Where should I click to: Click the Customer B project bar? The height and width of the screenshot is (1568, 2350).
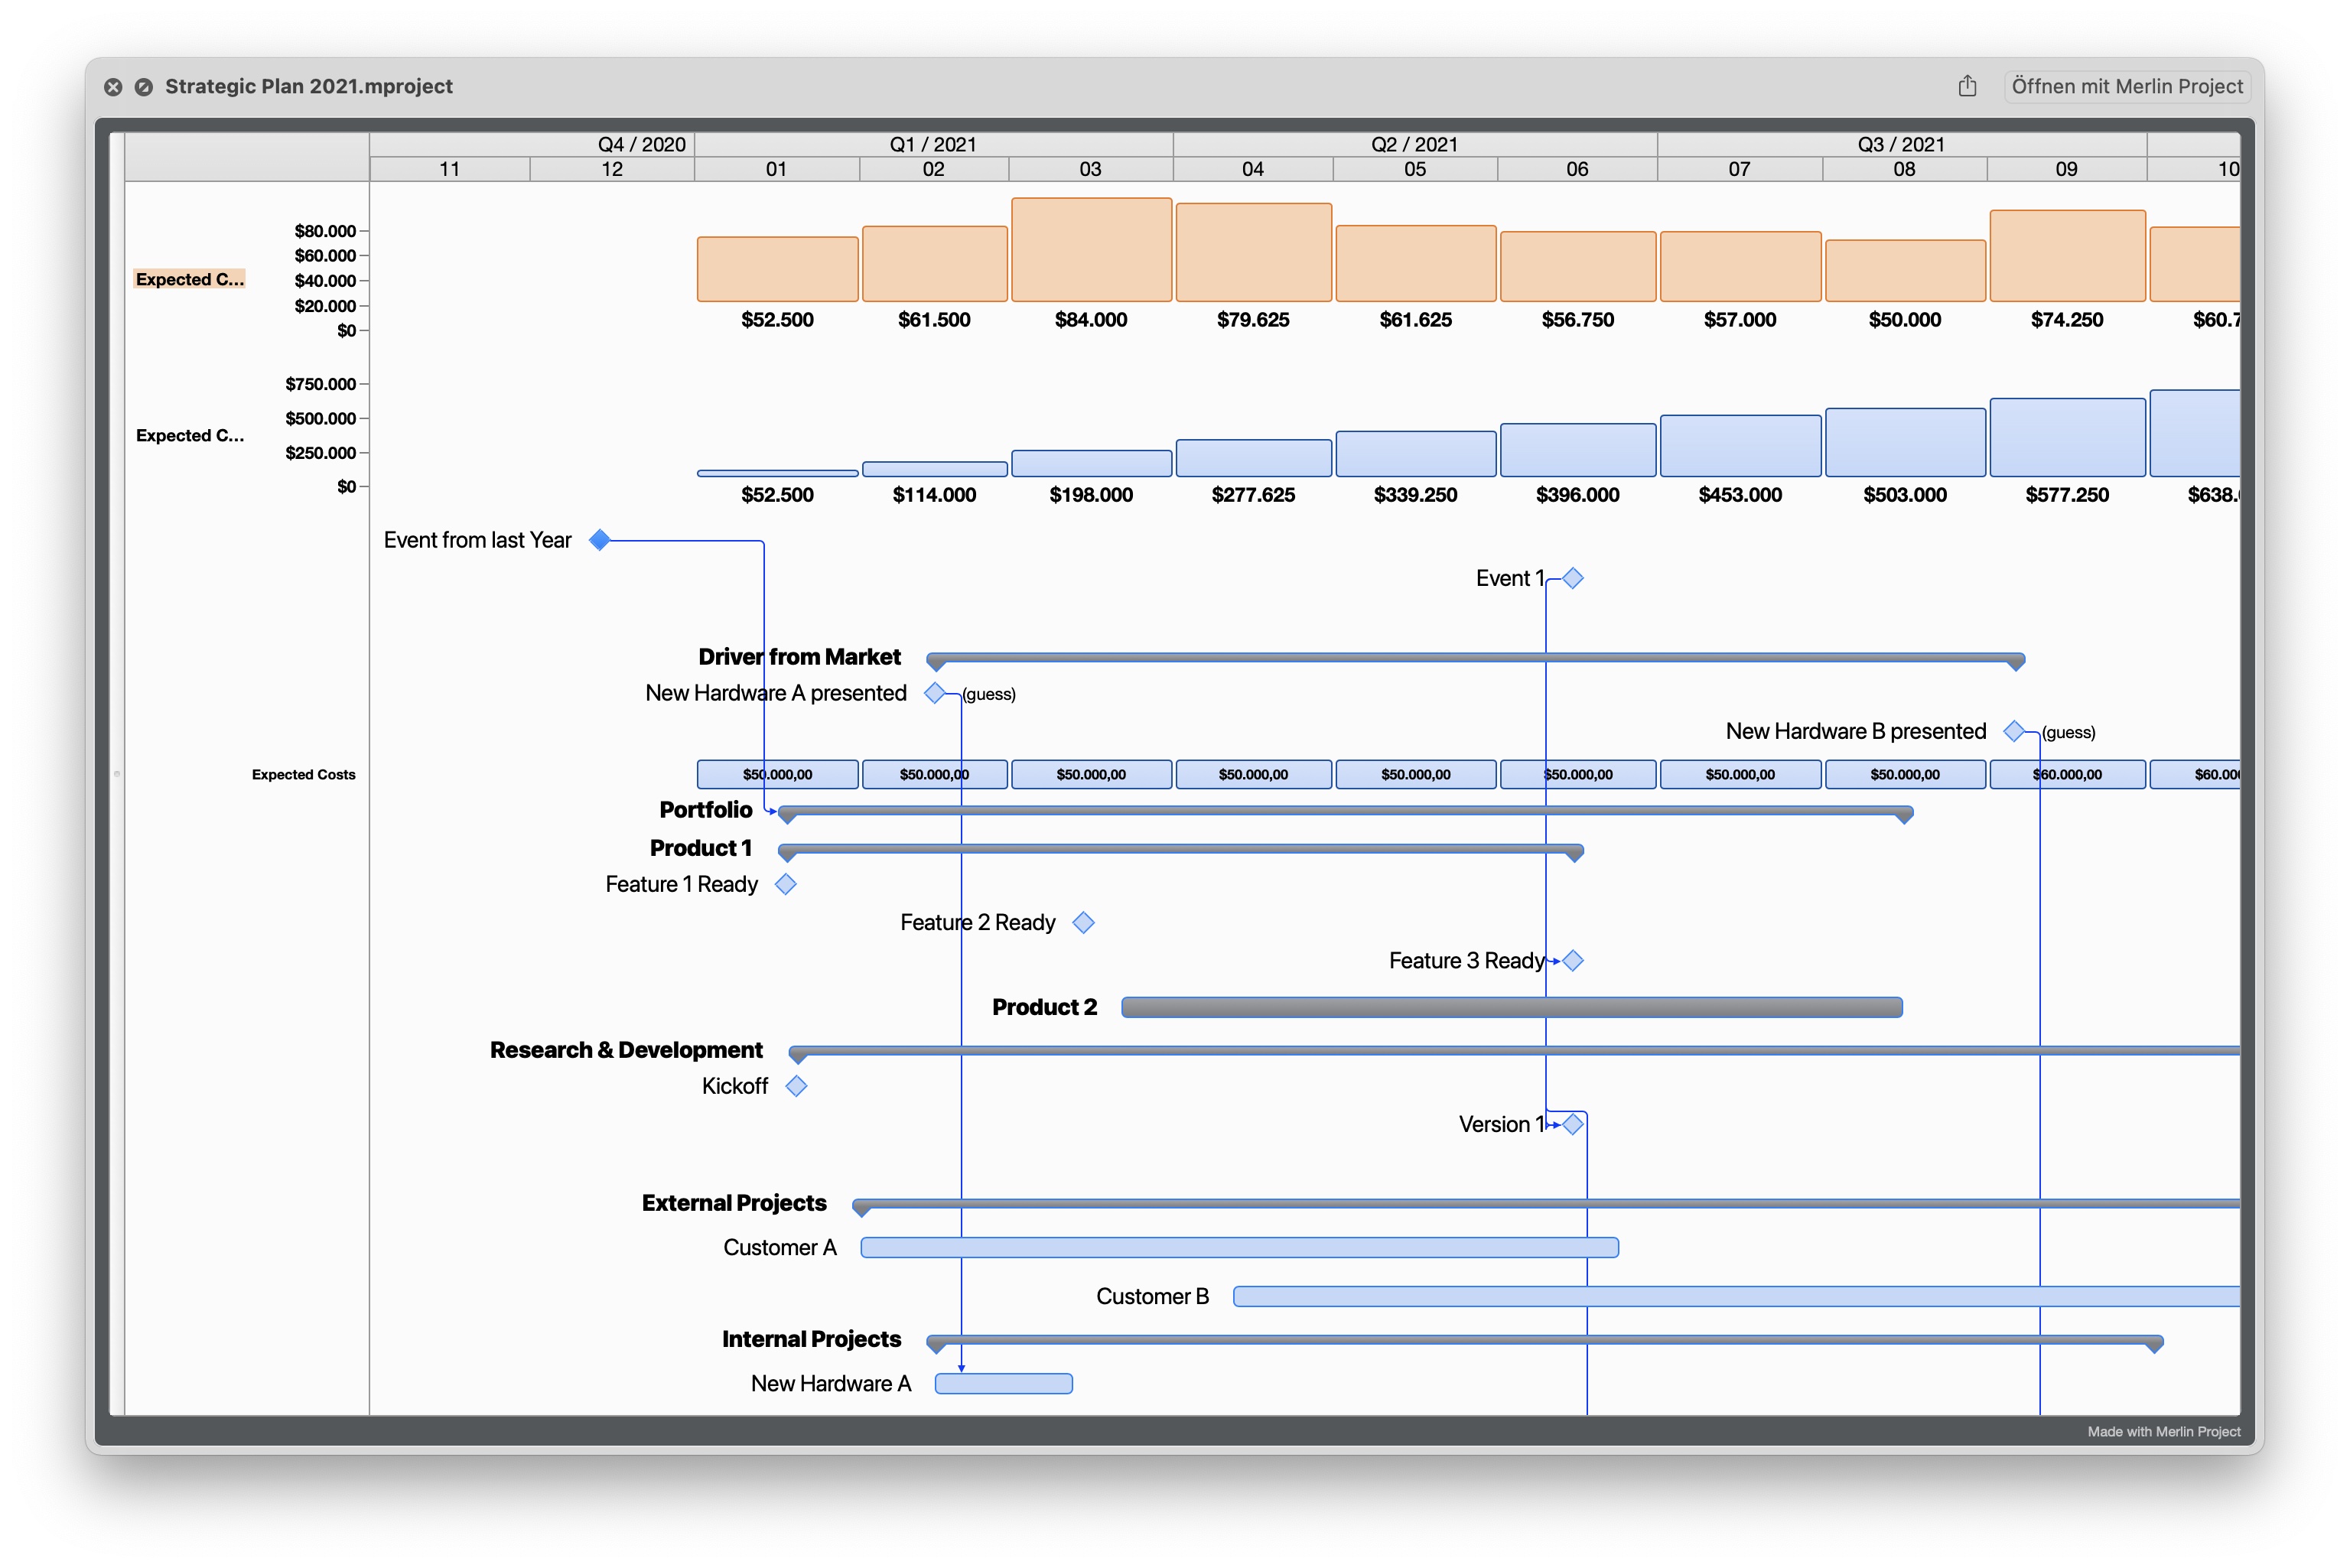point(1700,1295)
